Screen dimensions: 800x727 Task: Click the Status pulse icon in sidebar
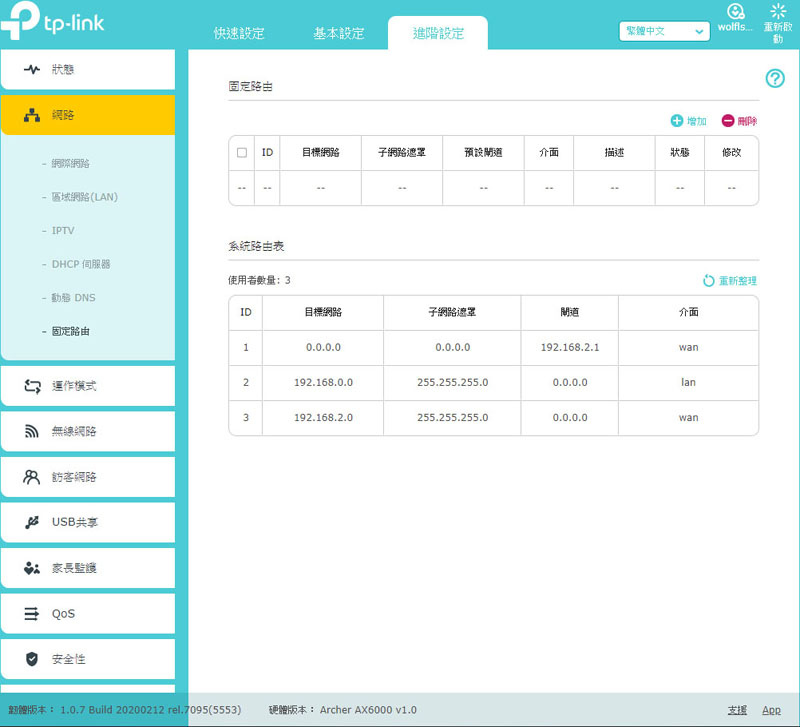32,69
